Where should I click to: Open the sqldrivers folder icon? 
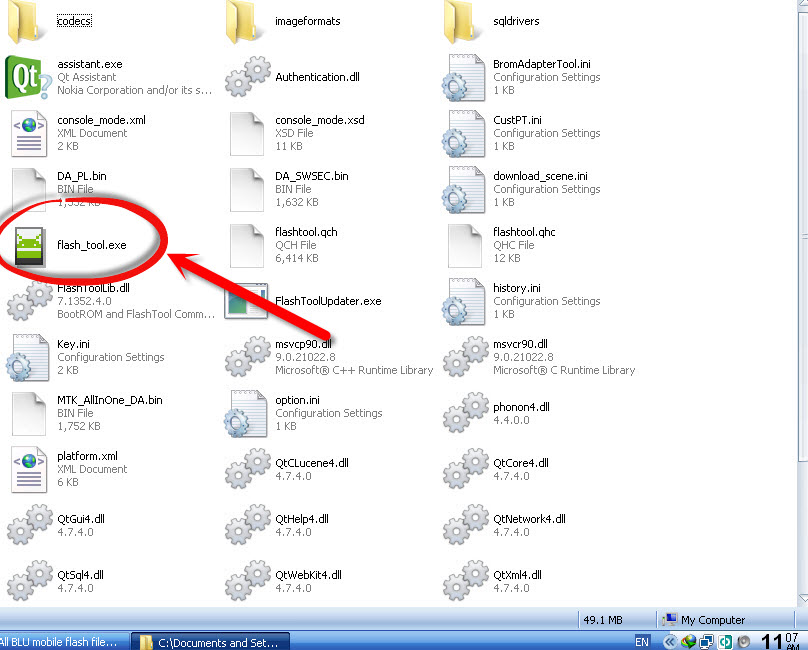pyautogui.click(x=460, y=21)
